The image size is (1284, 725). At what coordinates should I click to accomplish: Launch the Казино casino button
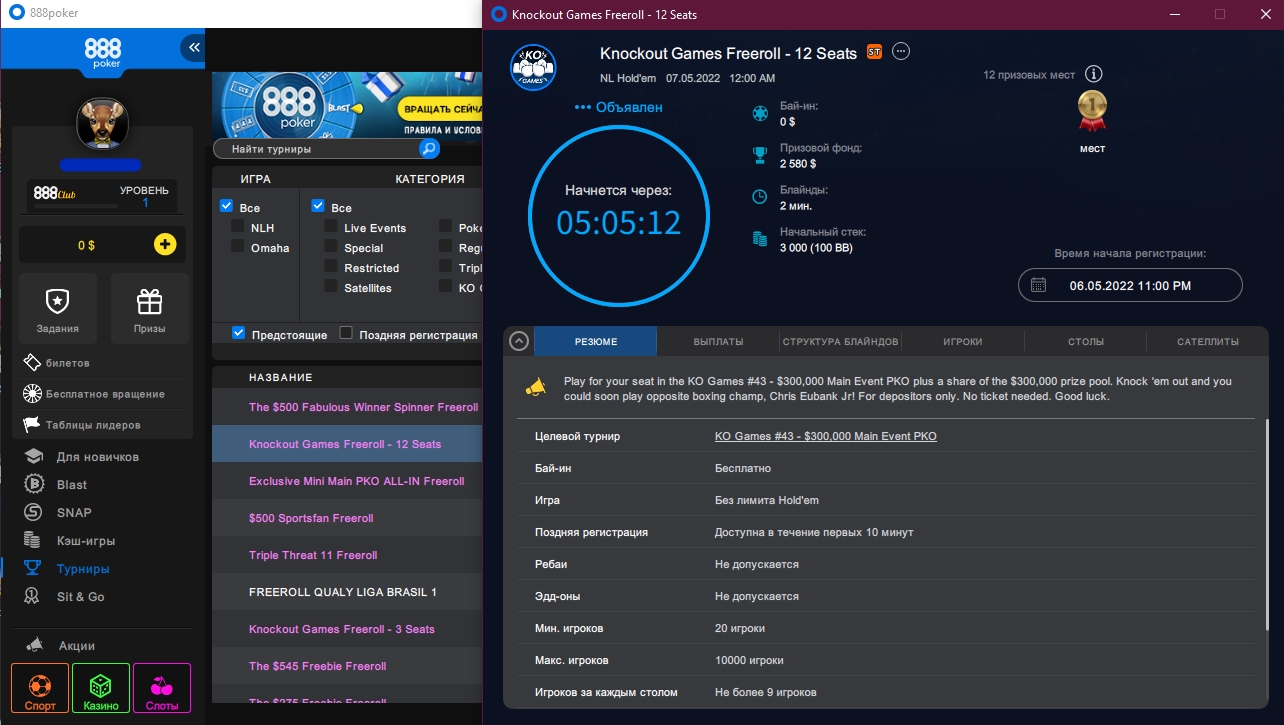pos(101,689)
